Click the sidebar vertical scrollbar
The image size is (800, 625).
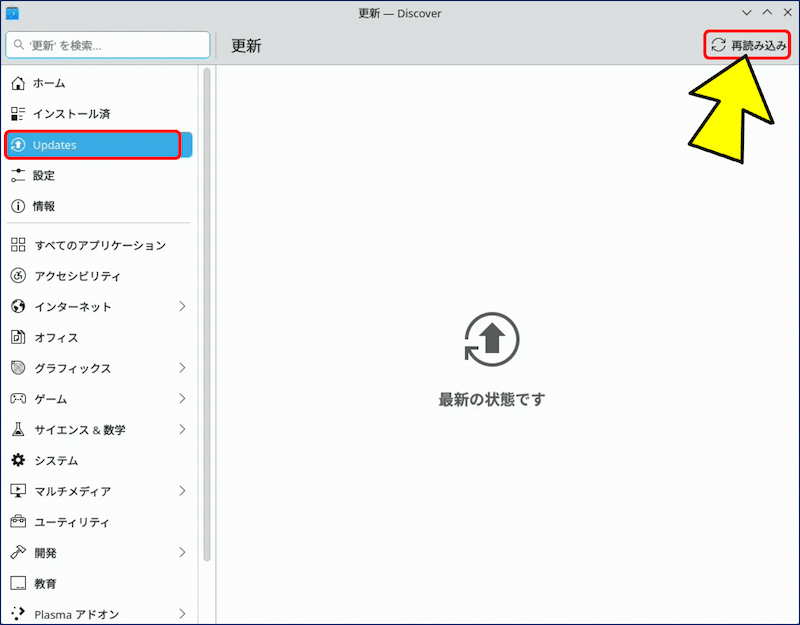tap(207, 300)
